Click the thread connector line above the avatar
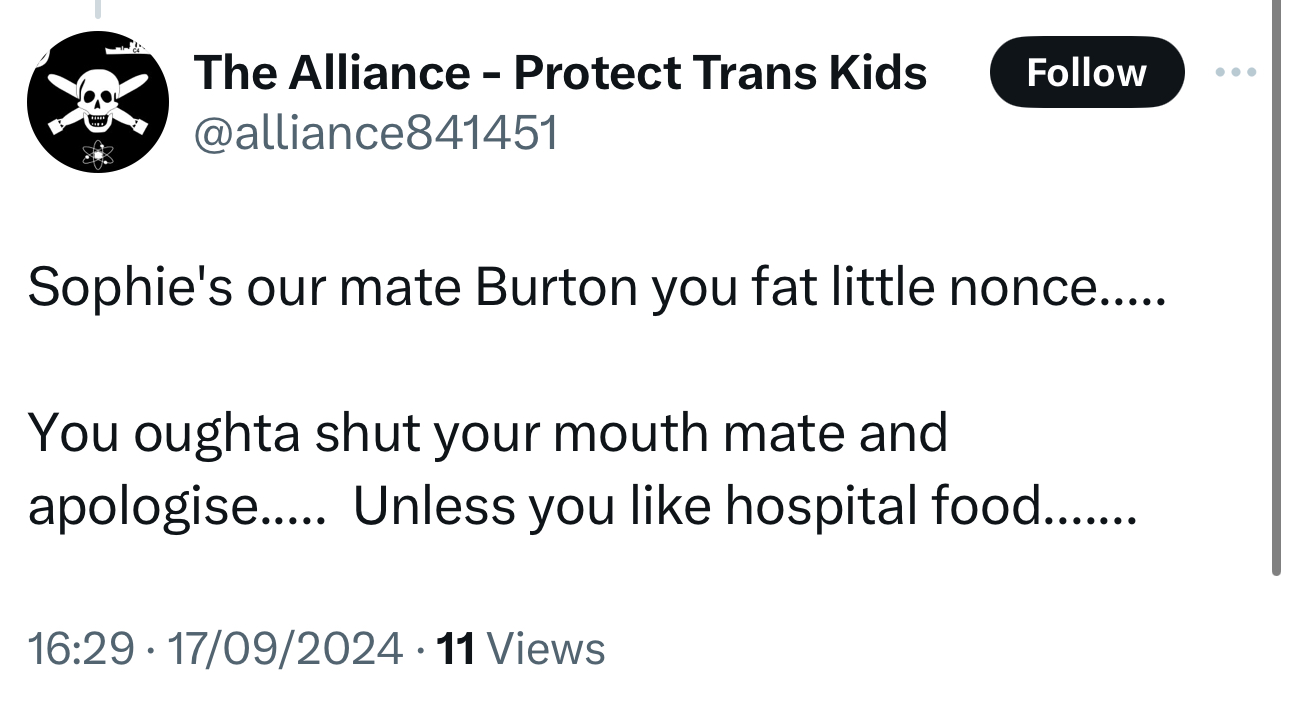Image resolution: width=1290 pixels, height=713 pixels. (97, 10)
